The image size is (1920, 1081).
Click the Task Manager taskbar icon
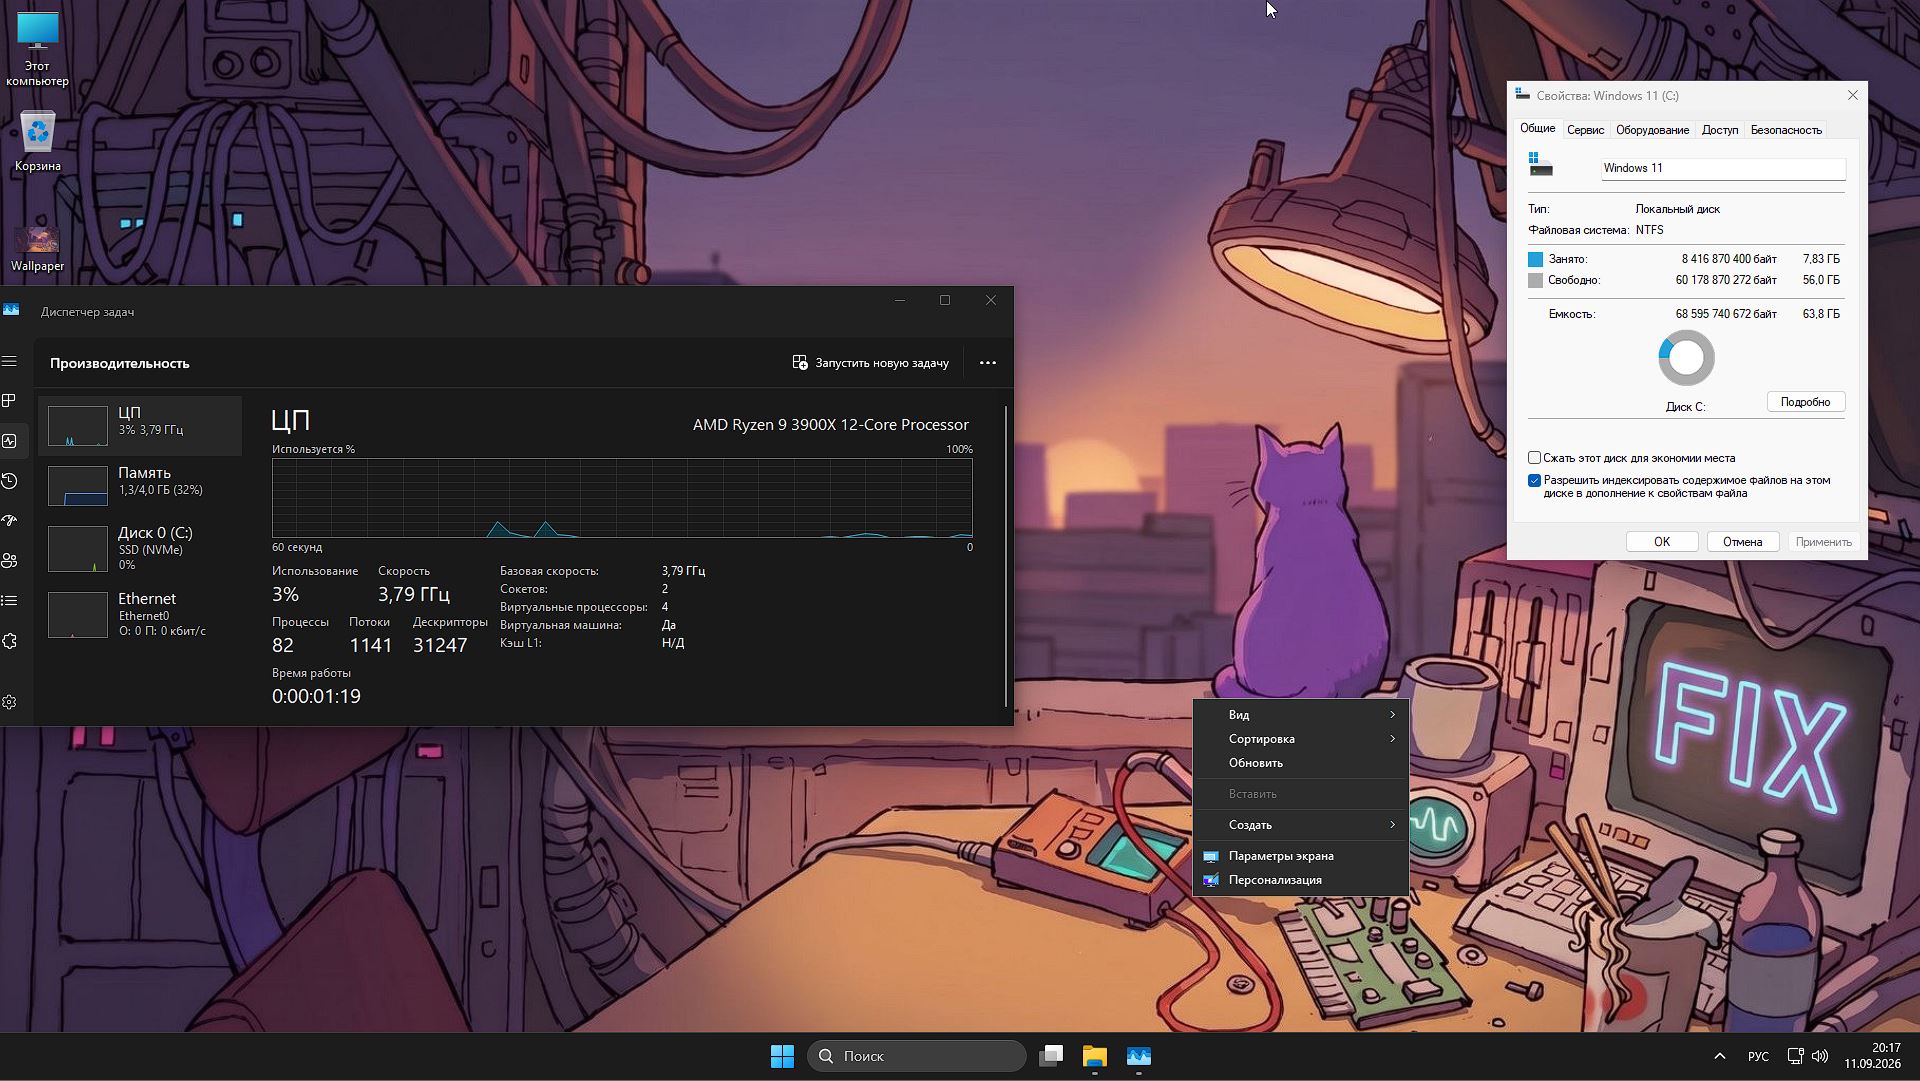pyautogui.click(x=1139, y=1056)
